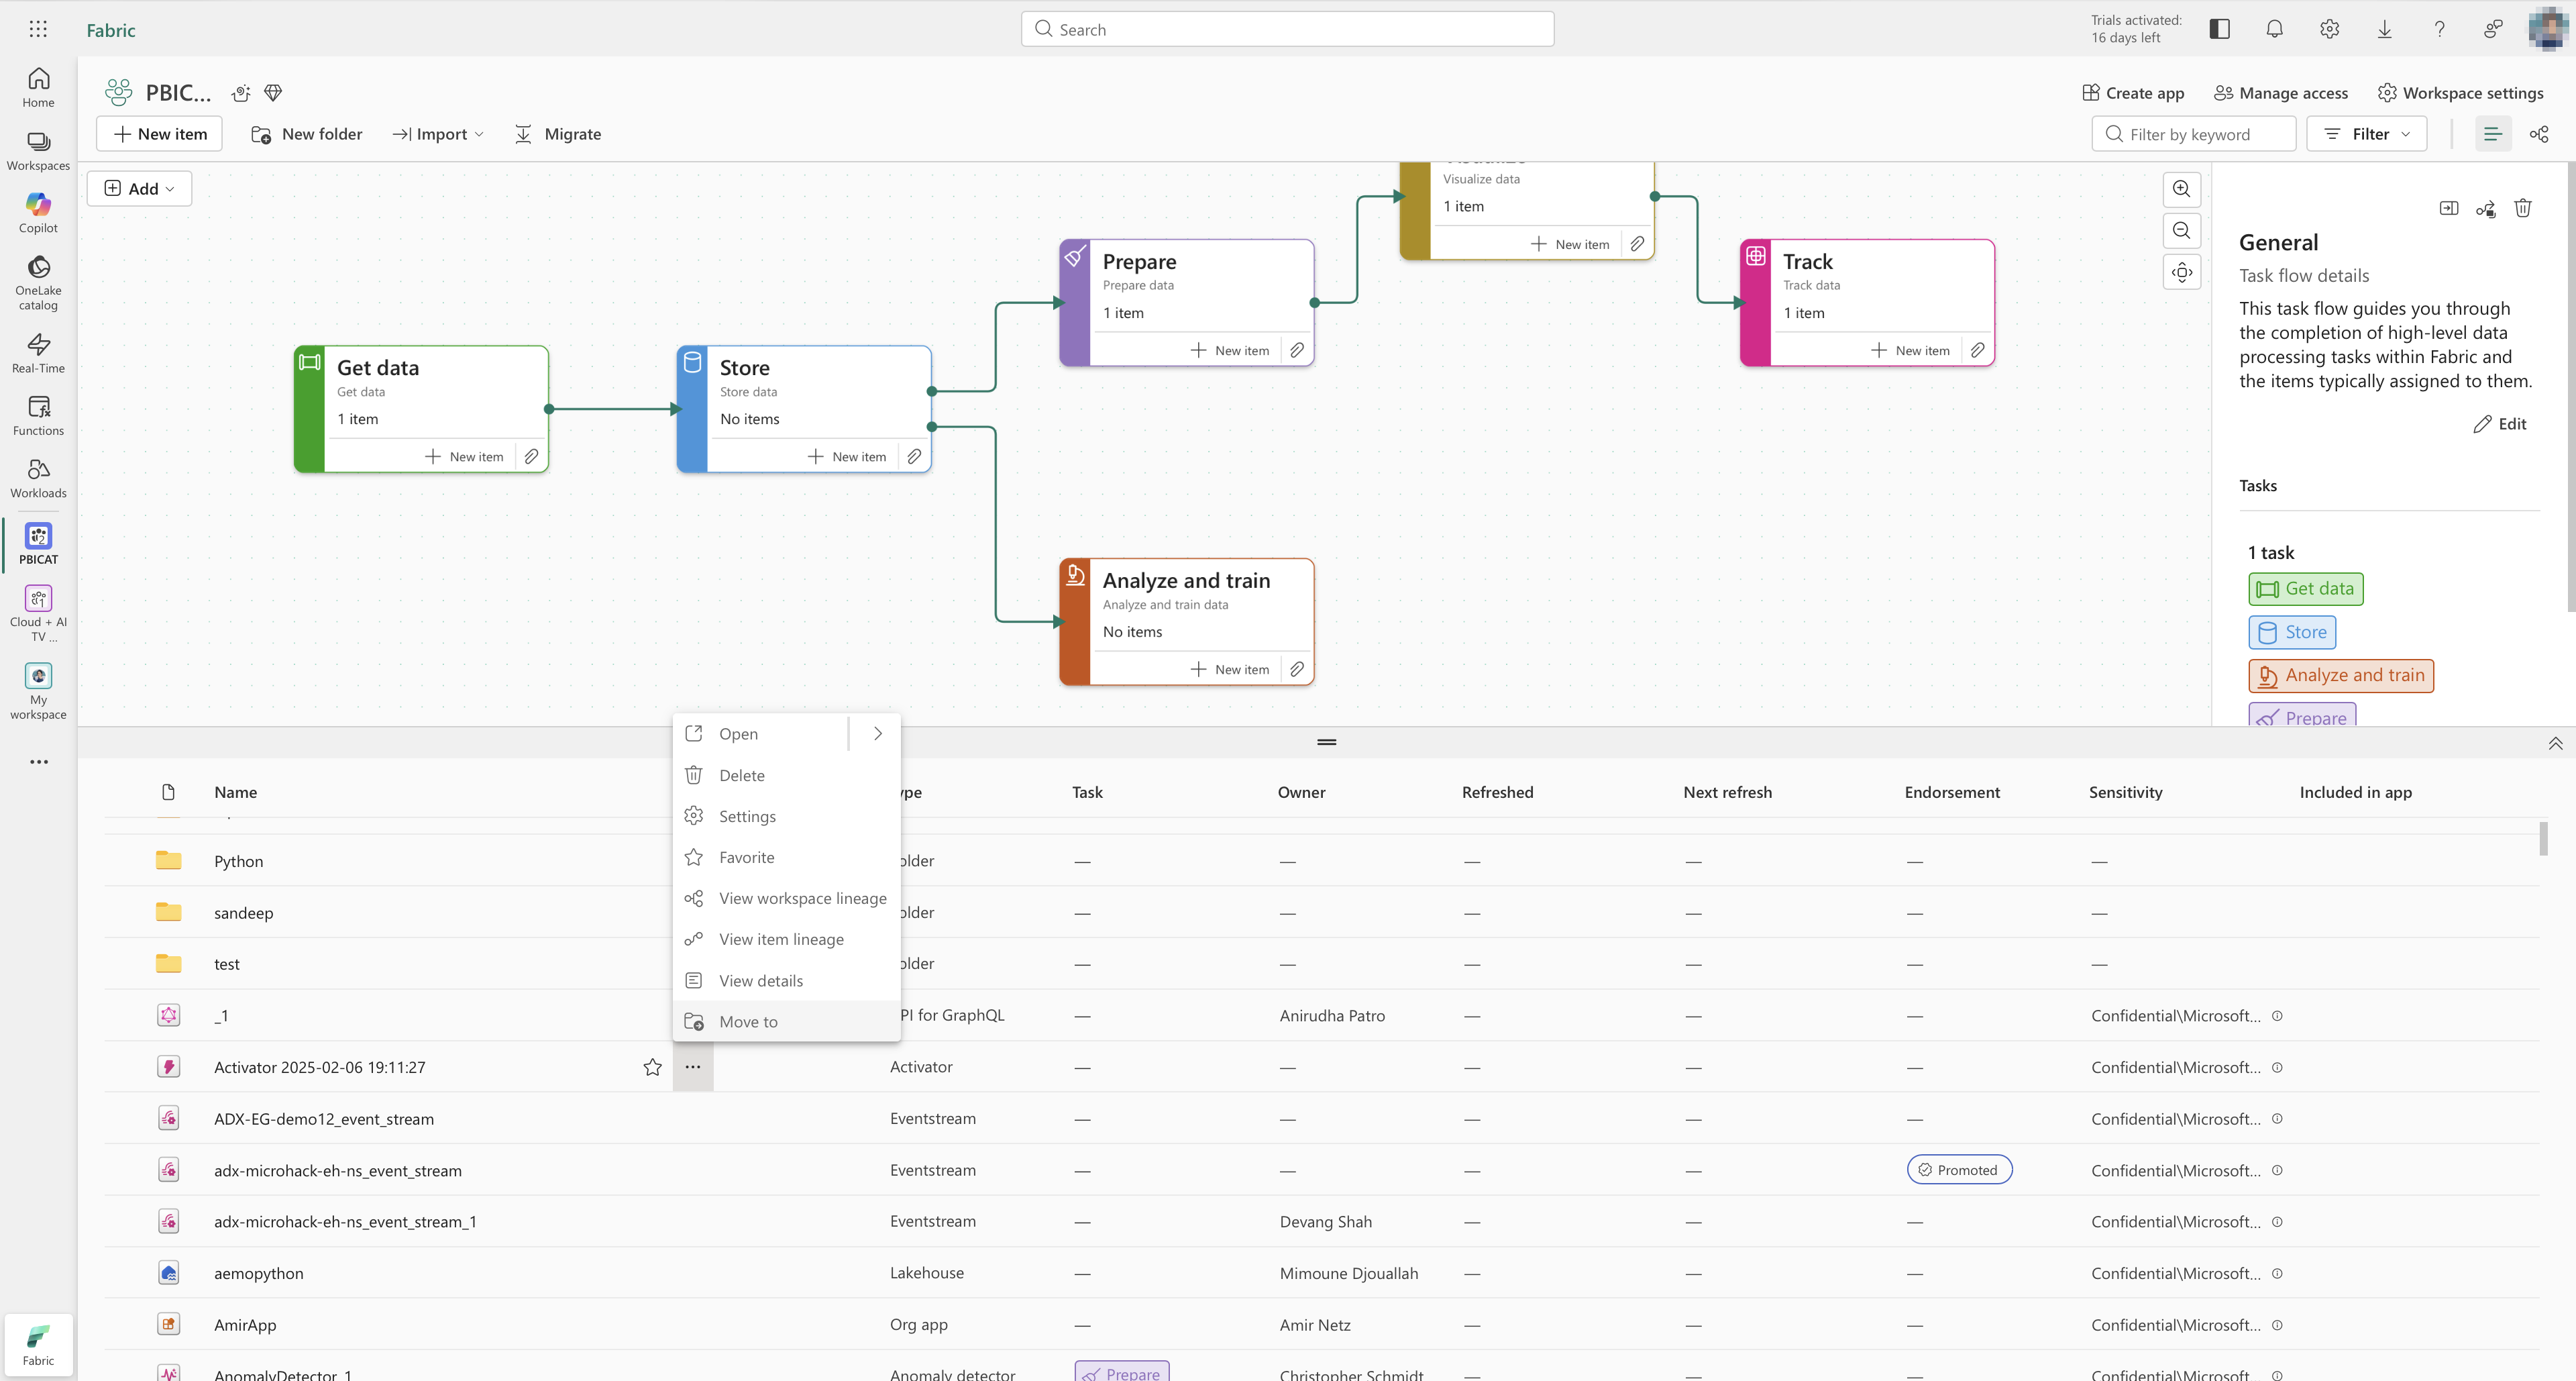Viewport: 2576px width, 1381px height.
Task: Open the more options ellipsis in sidebar
Action: tap(38, 762)
